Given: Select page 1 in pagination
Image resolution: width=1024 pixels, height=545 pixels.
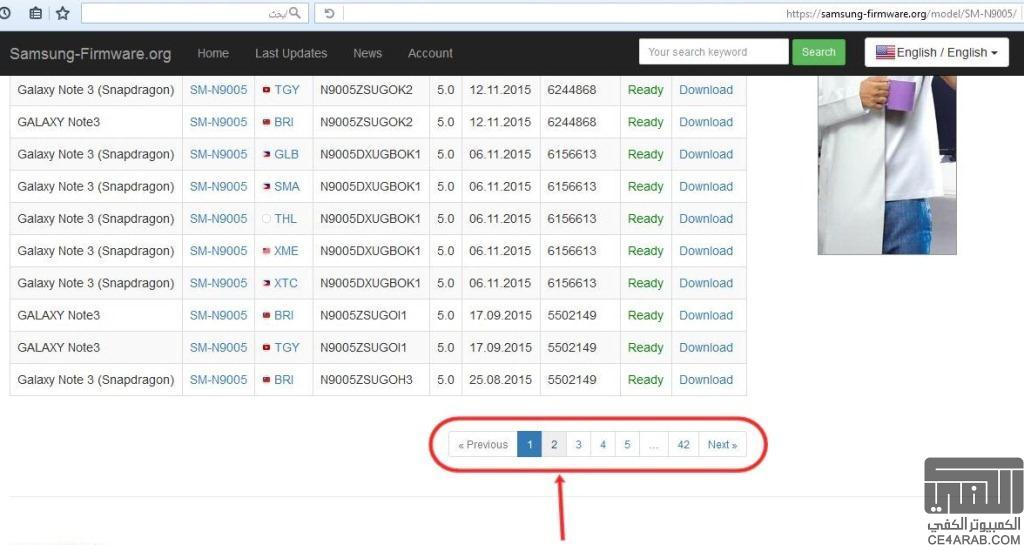Looking at the screenshot, I should [530, 444].
